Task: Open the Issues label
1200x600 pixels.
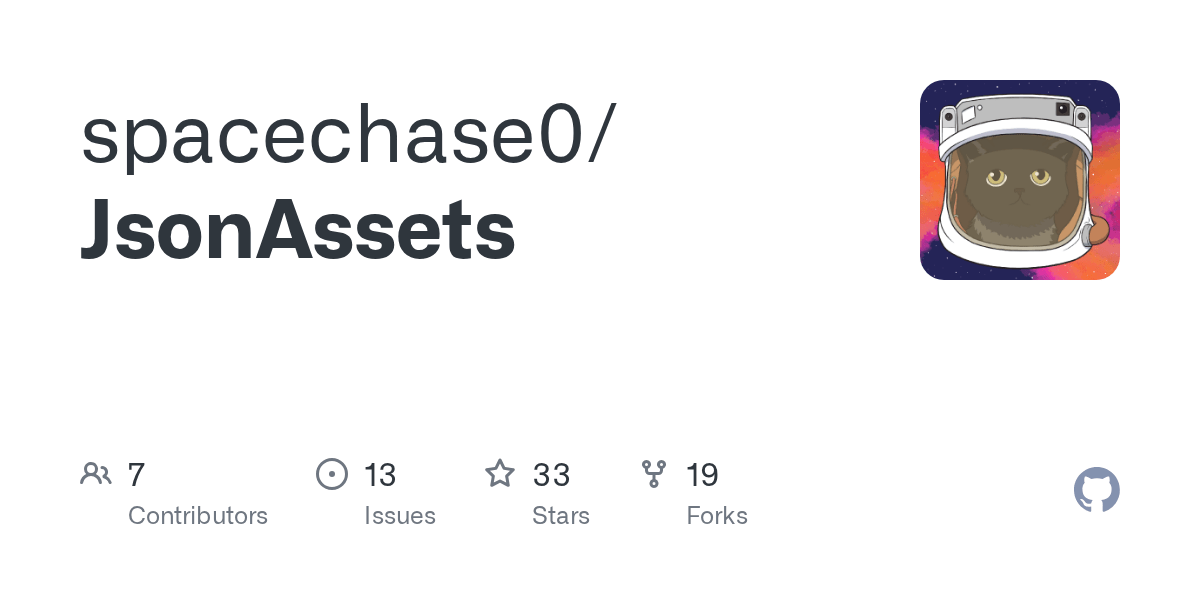Action: pyautogui.click(x=400, y=516)
